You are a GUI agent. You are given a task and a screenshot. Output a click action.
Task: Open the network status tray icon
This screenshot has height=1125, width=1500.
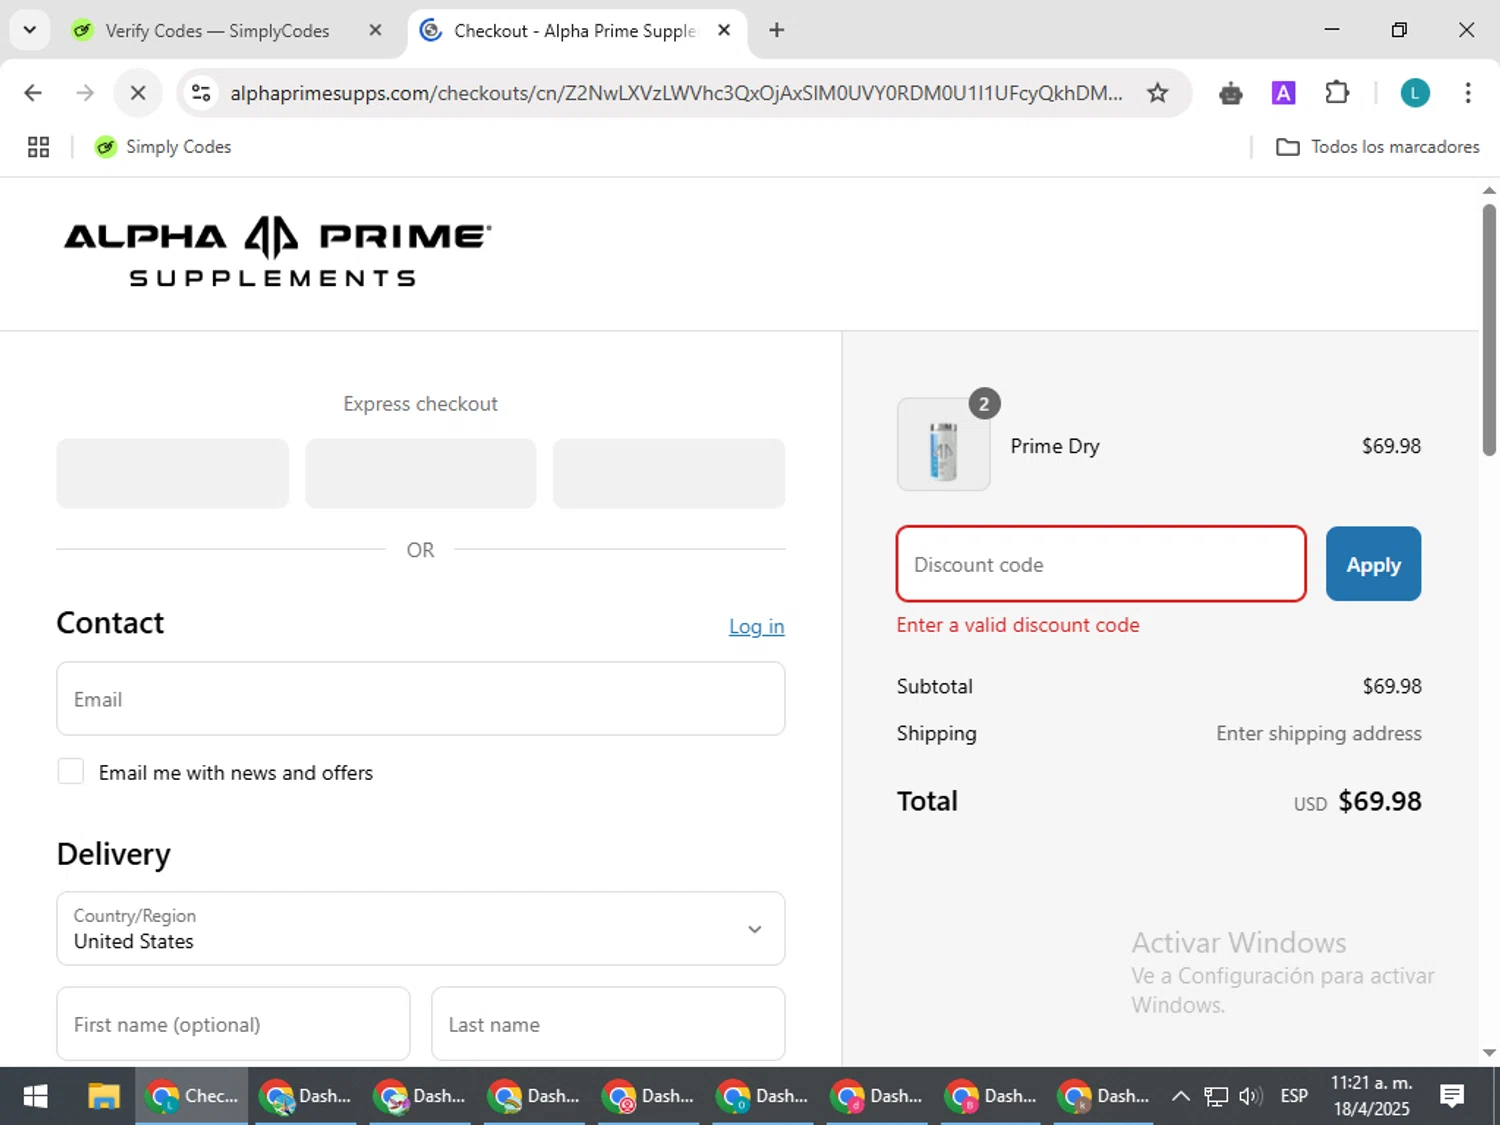pyautogui.click(x=1216, y=1096)
